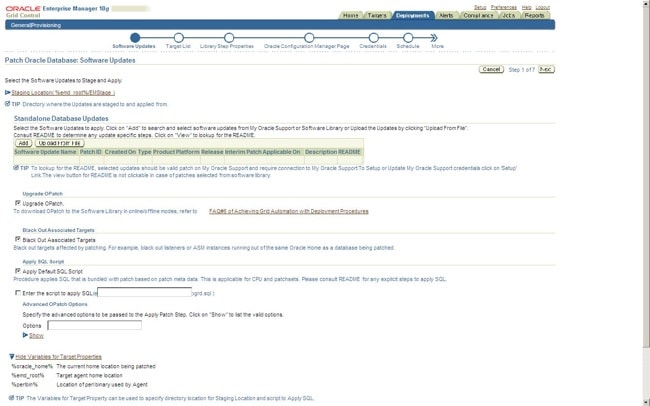Viewport: 650px width, 406px height.
Task: Click the General Provisioning breadcrumb
Action: tap(36, 25)
